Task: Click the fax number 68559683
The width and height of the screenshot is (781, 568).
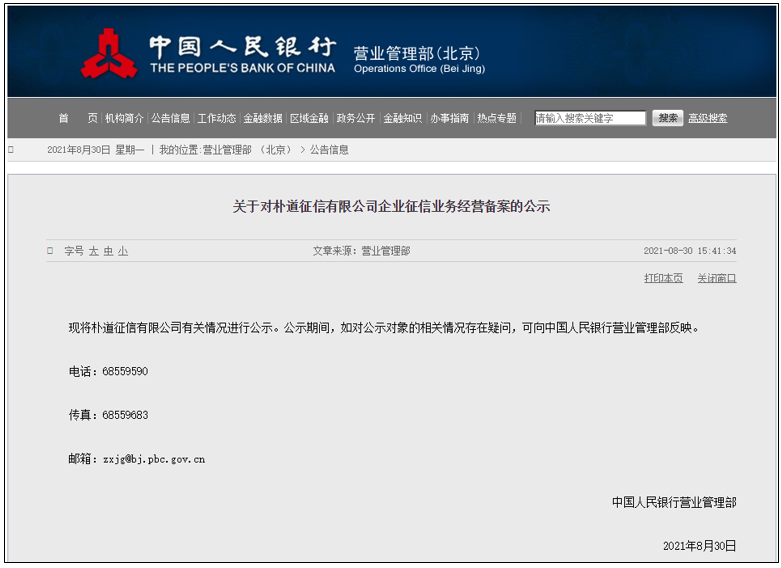Action: 125,415
